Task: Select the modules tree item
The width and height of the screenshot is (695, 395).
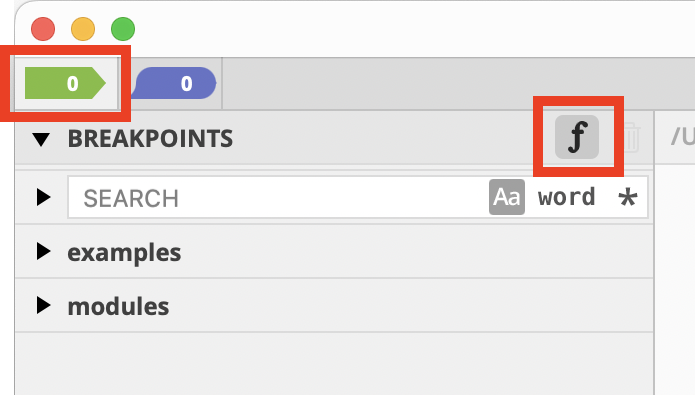Action: click(118, 306)
